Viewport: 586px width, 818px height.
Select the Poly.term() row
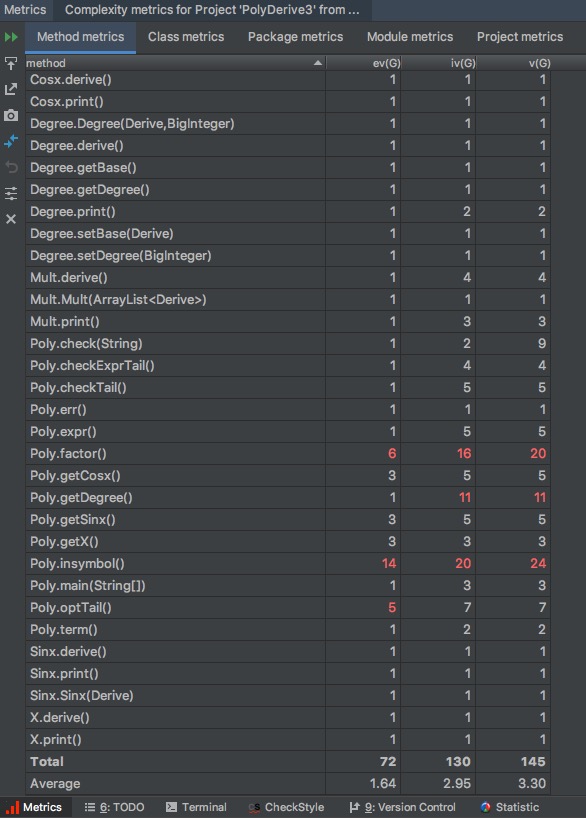pos(288,629)
